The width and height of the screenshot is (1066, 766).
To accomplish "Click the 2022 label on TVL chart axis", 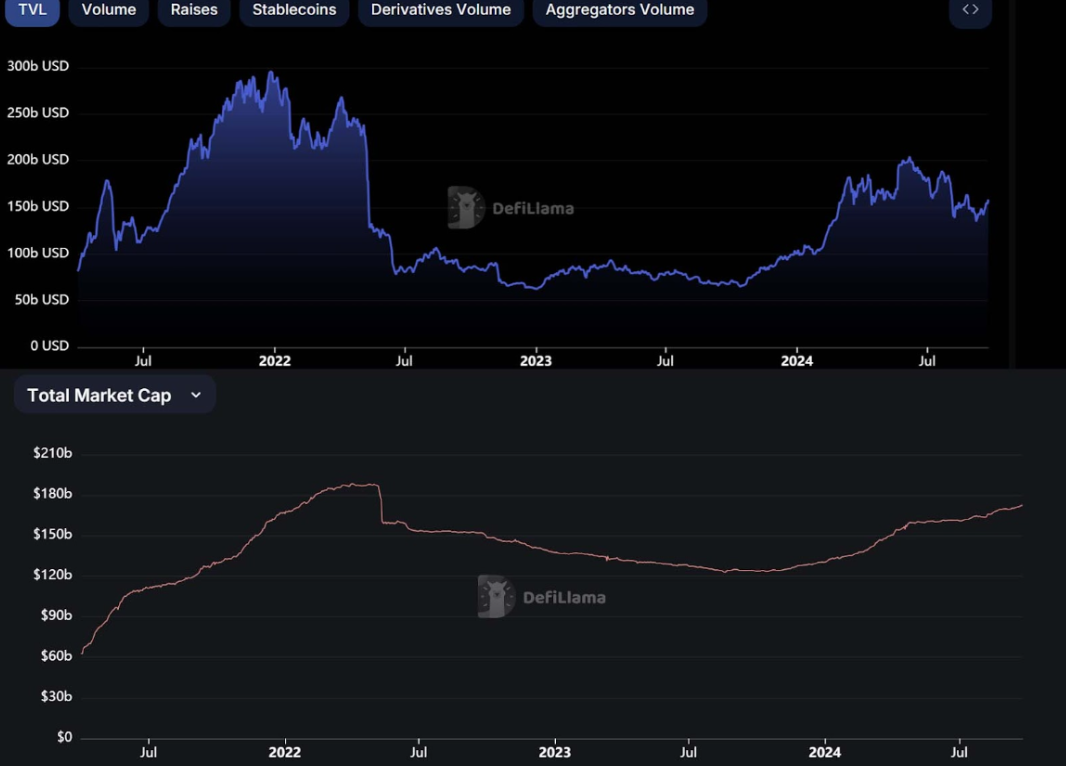I will click(274, 361).
